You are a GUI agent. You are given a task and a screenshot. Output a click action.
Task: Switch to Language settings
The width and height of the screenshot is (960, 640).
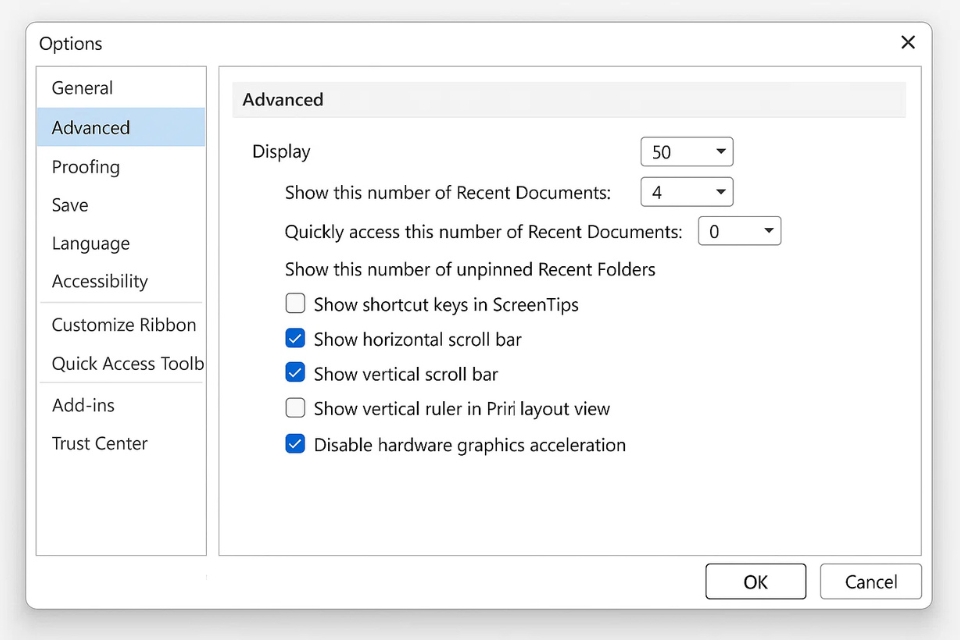tap(91, 244)
